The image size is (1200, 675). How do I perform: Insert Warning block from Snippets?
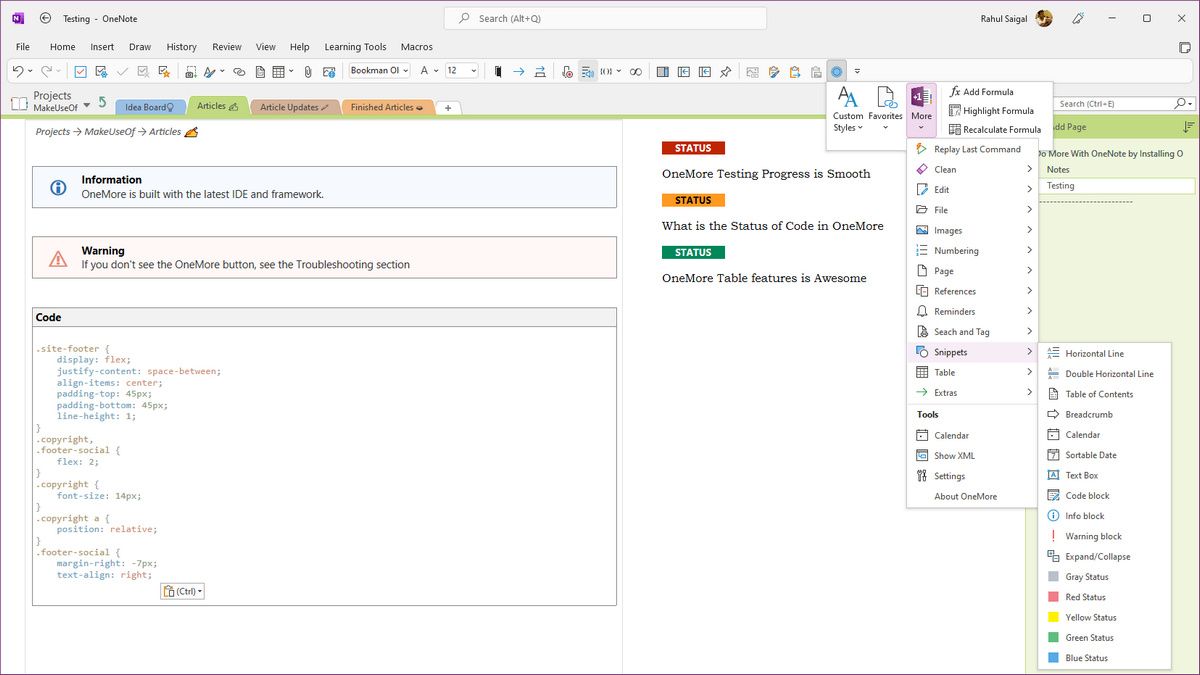(1093, 536)
